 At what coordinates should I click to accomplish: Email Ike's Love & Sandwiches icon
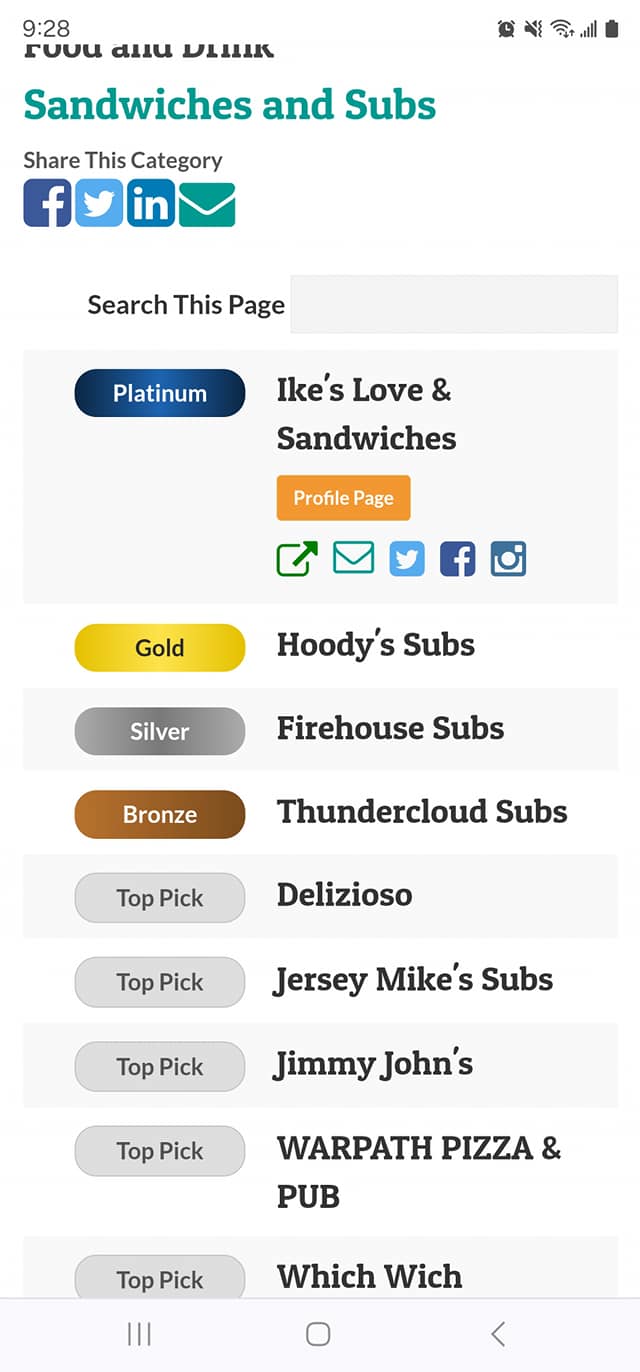pos(353,558)
